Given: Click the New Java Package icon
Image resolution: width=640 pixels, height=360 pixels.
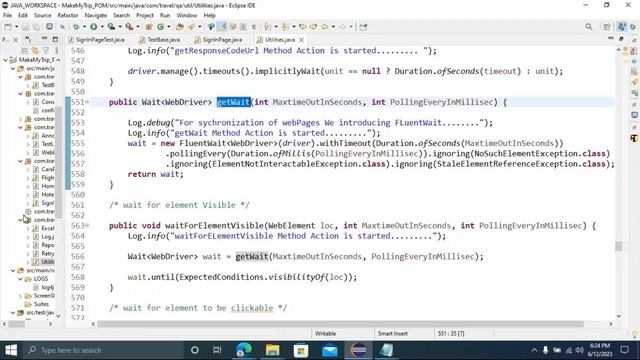Looking at the screenshot, I should click(x=149, y=27).
